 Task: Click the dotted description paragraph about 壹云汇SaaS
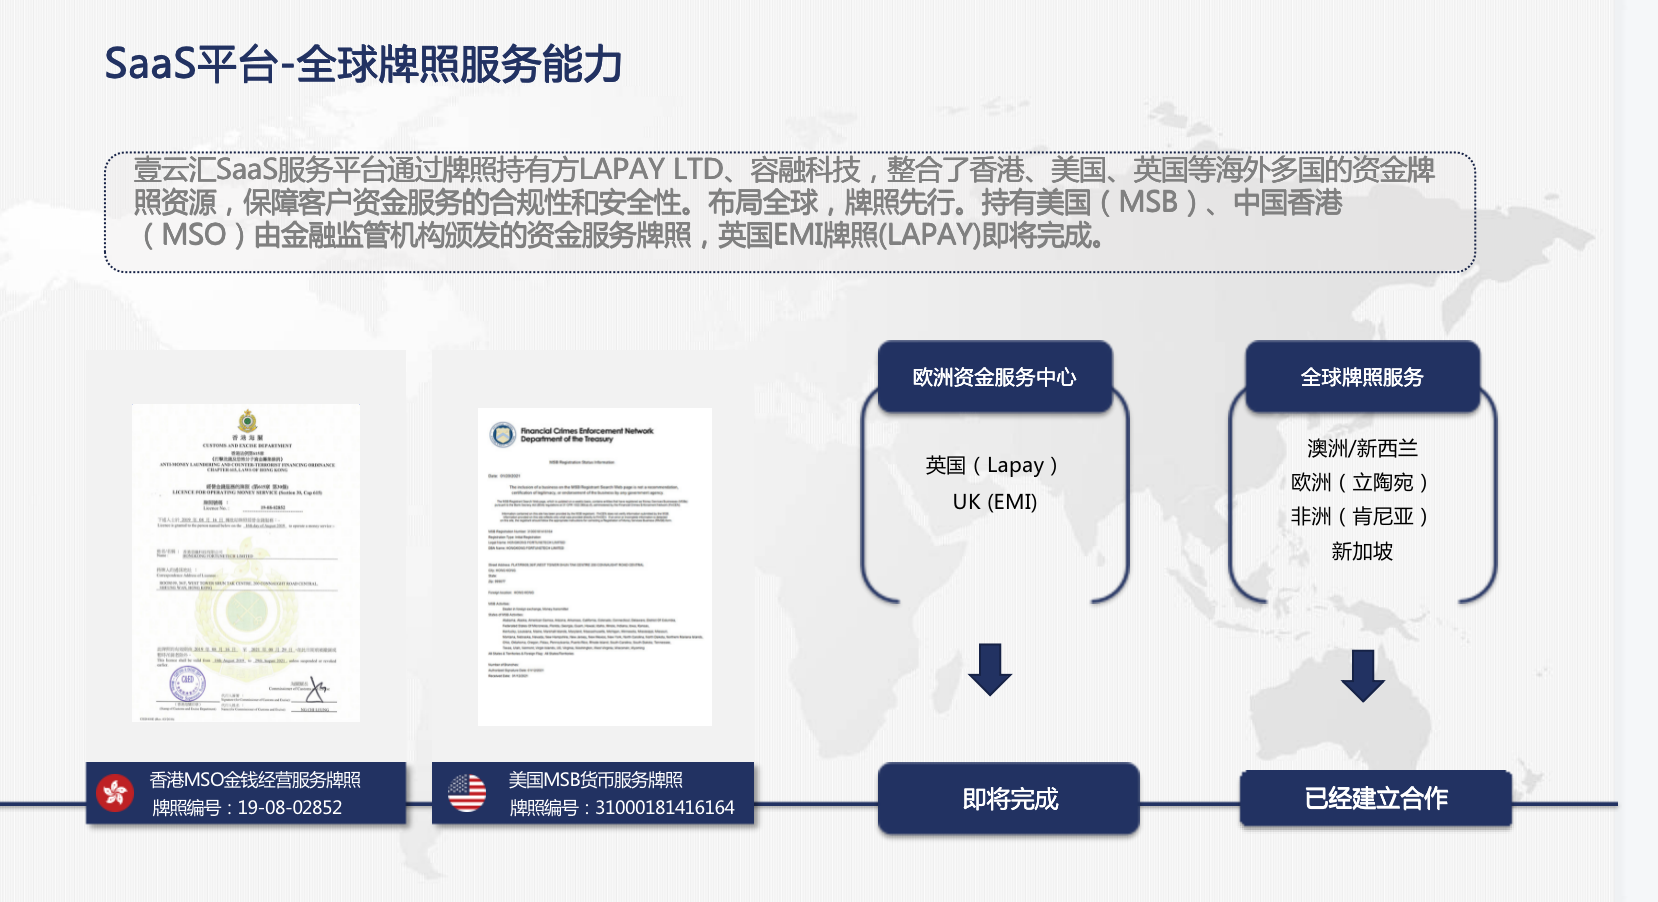coord(790,212)
